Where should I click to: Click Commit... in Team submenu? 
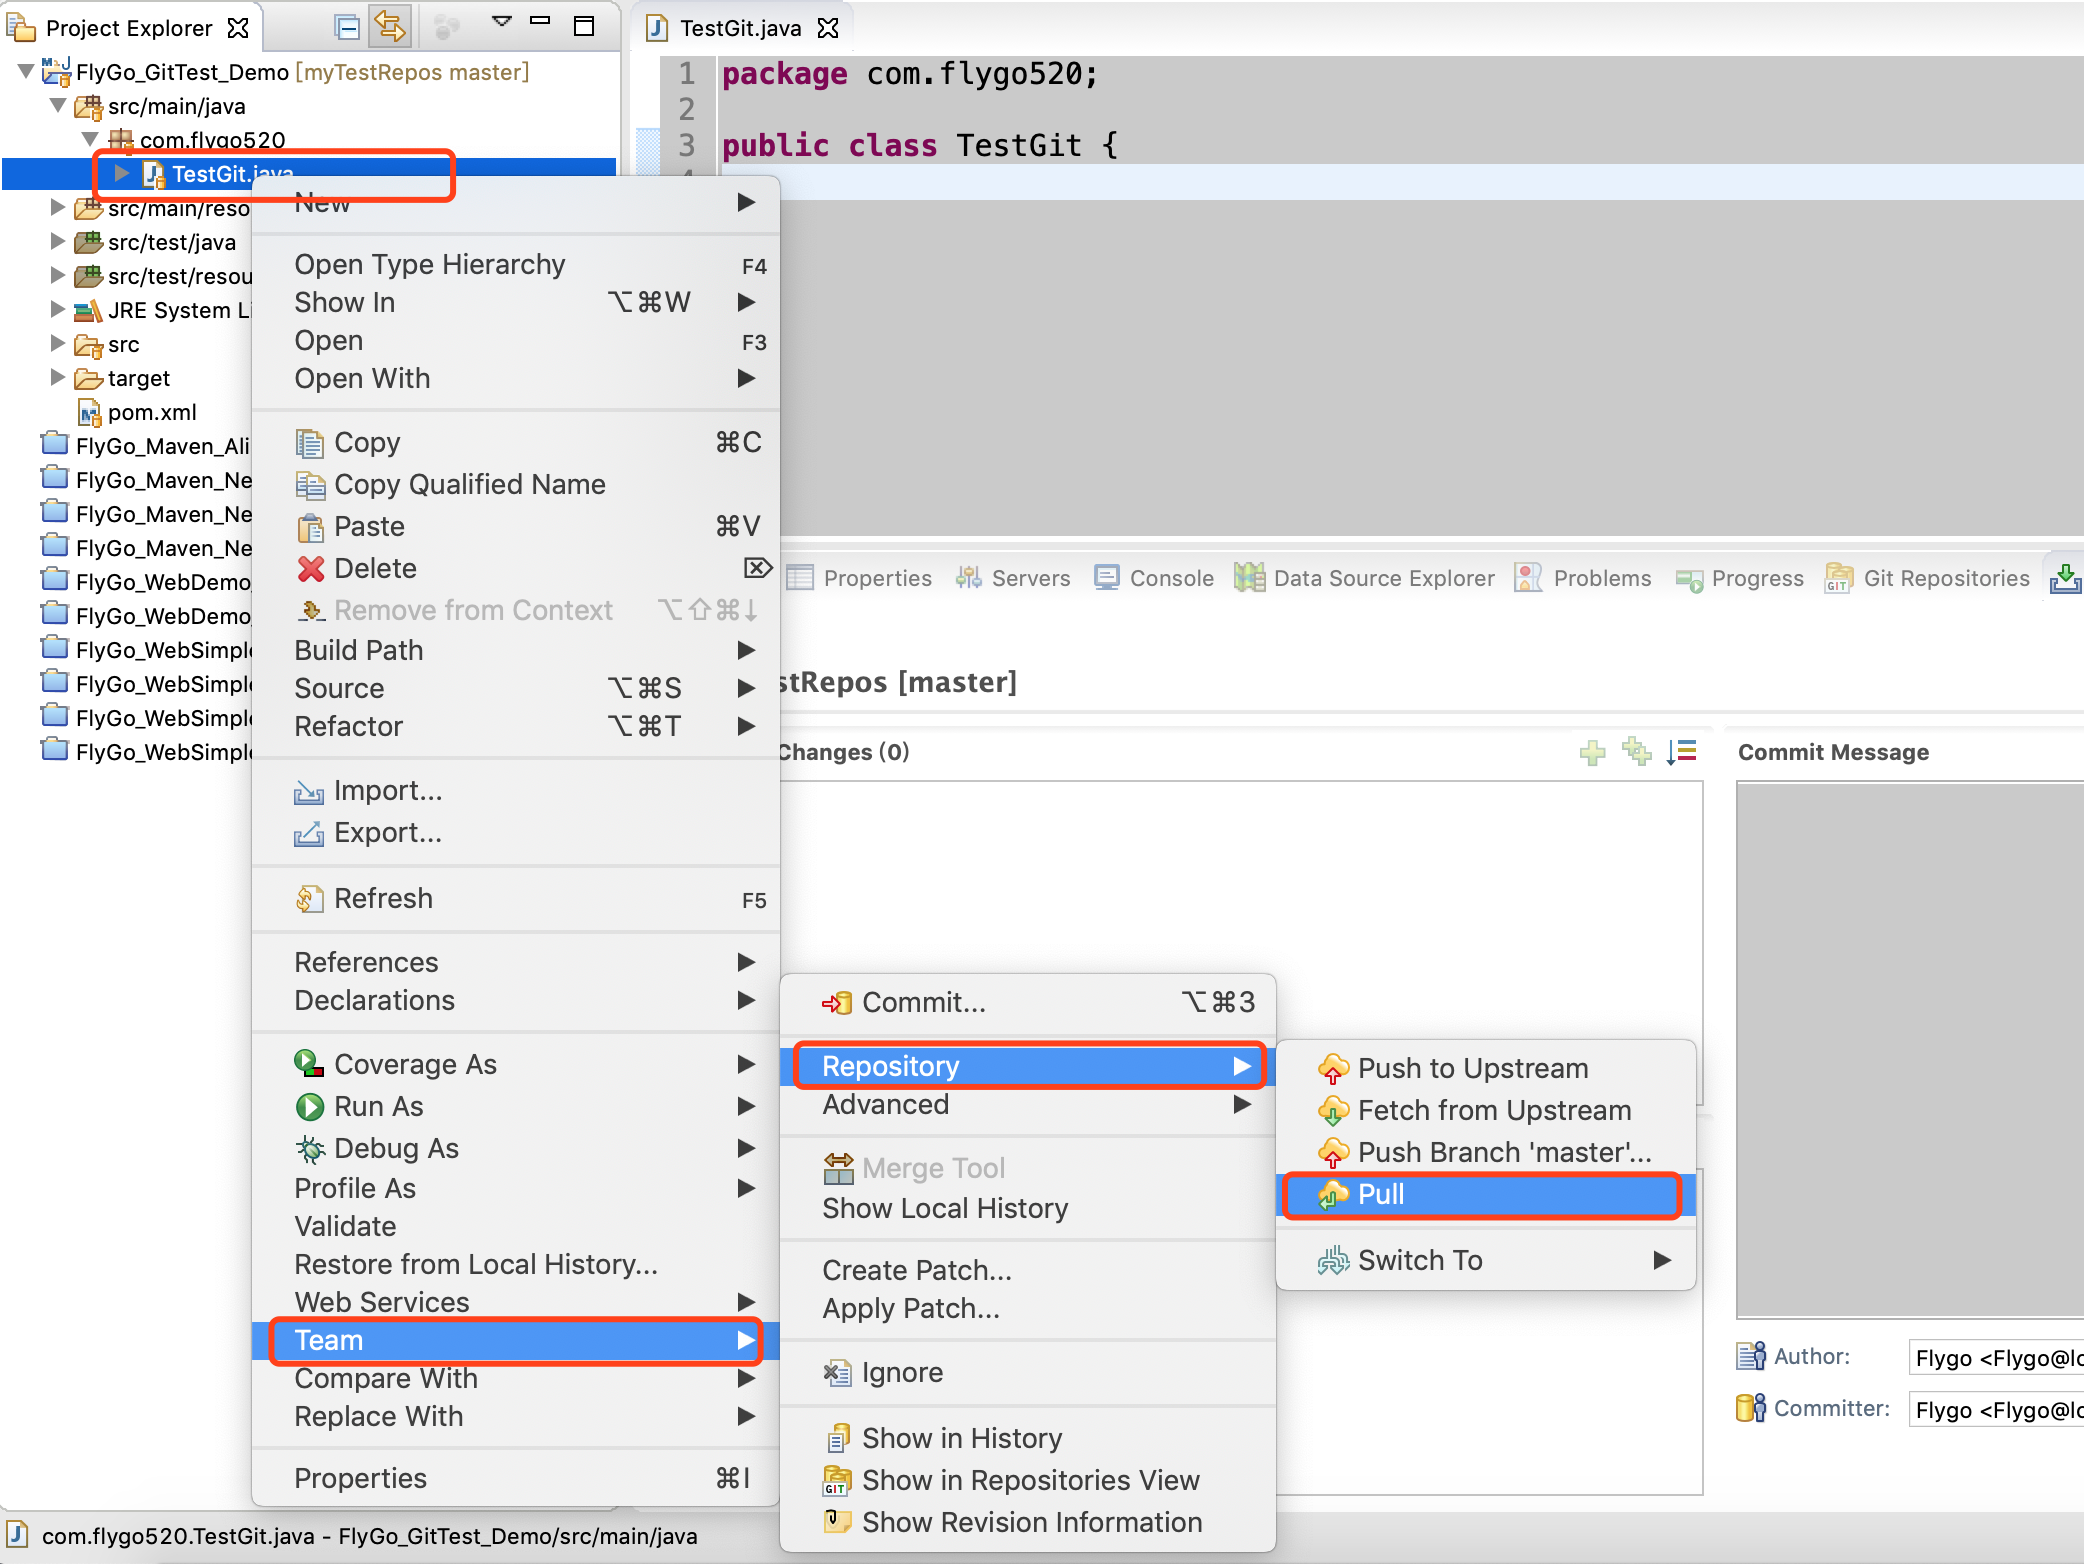(922, 1002)
